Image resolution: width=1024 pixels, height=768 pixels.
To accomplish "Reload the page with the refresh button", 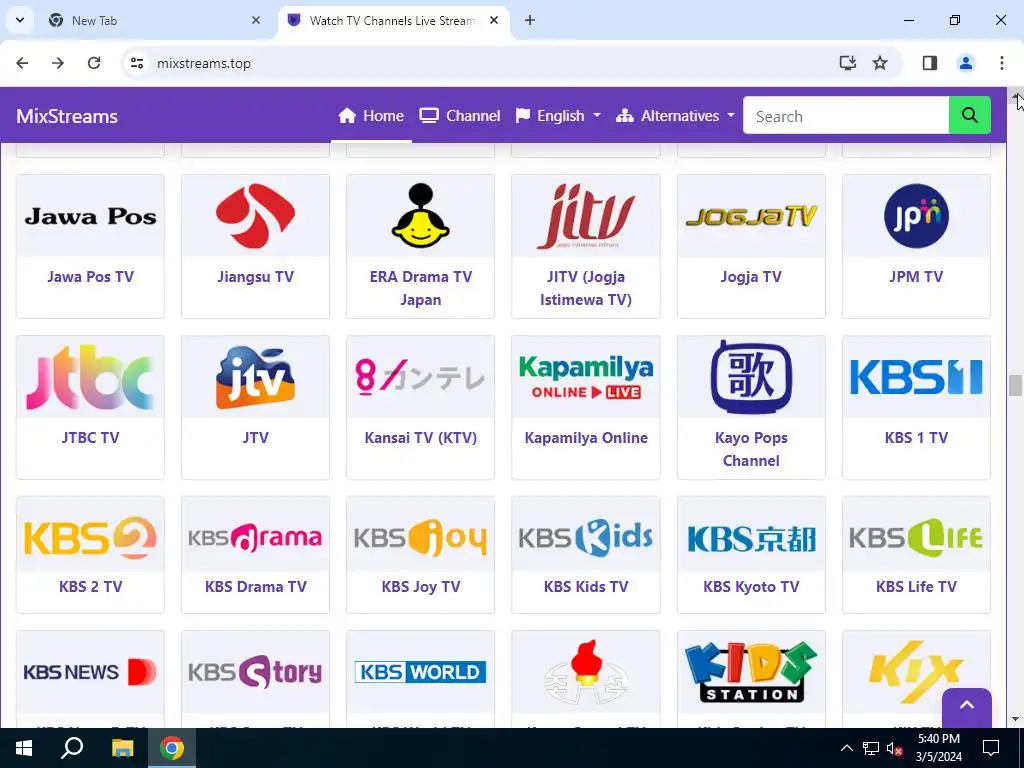I will point(94,63).
